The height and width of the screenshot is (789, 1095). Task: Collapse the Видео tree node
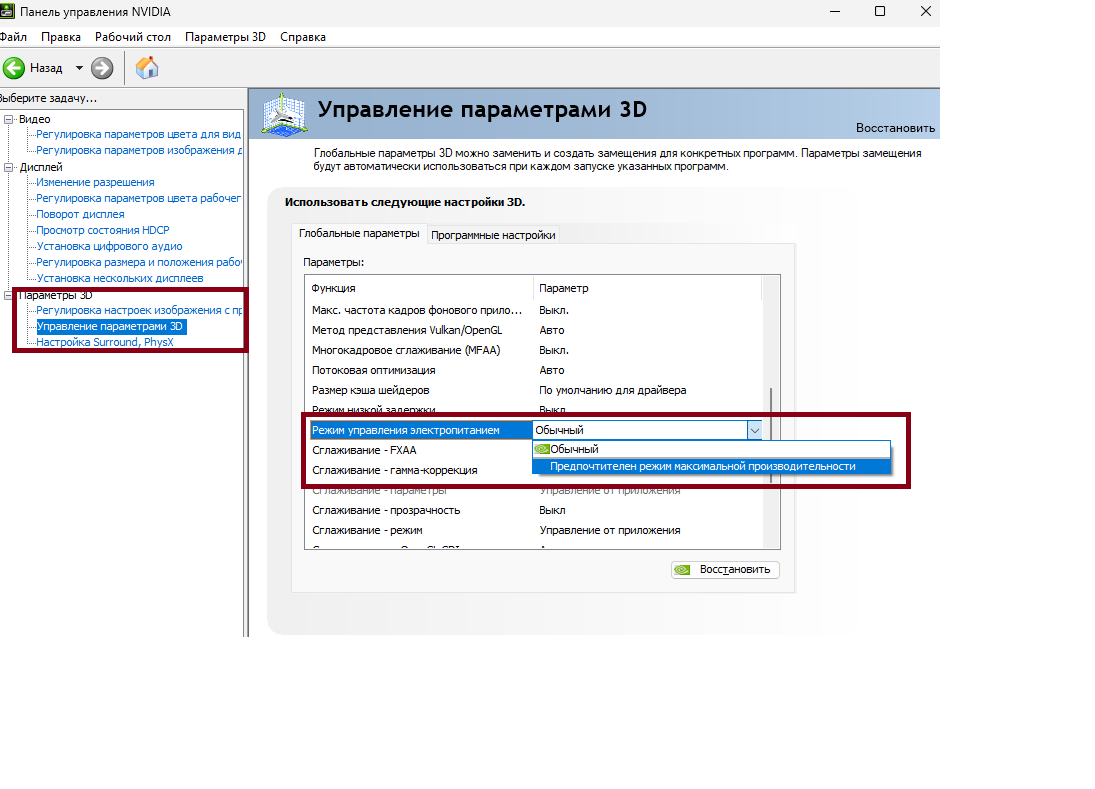[8, 119]
